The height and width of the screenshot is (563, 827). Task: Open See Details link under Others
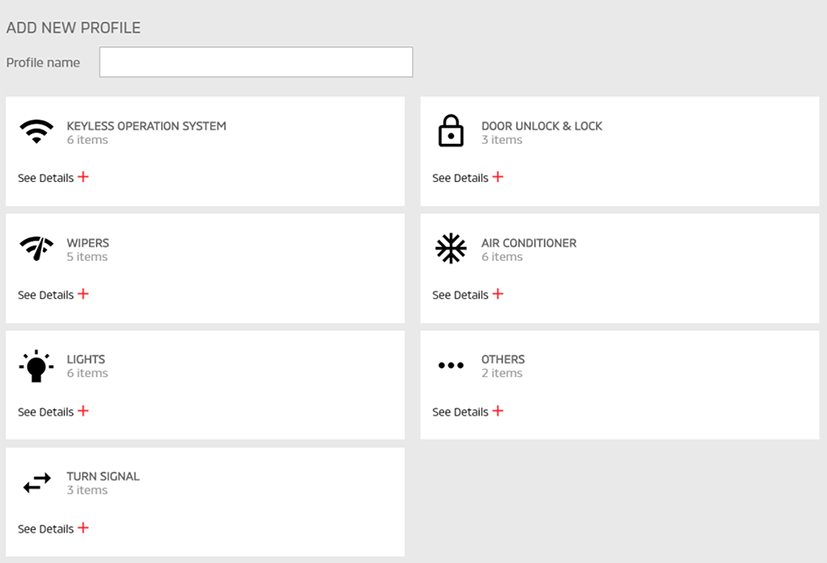tap(460, 412)
